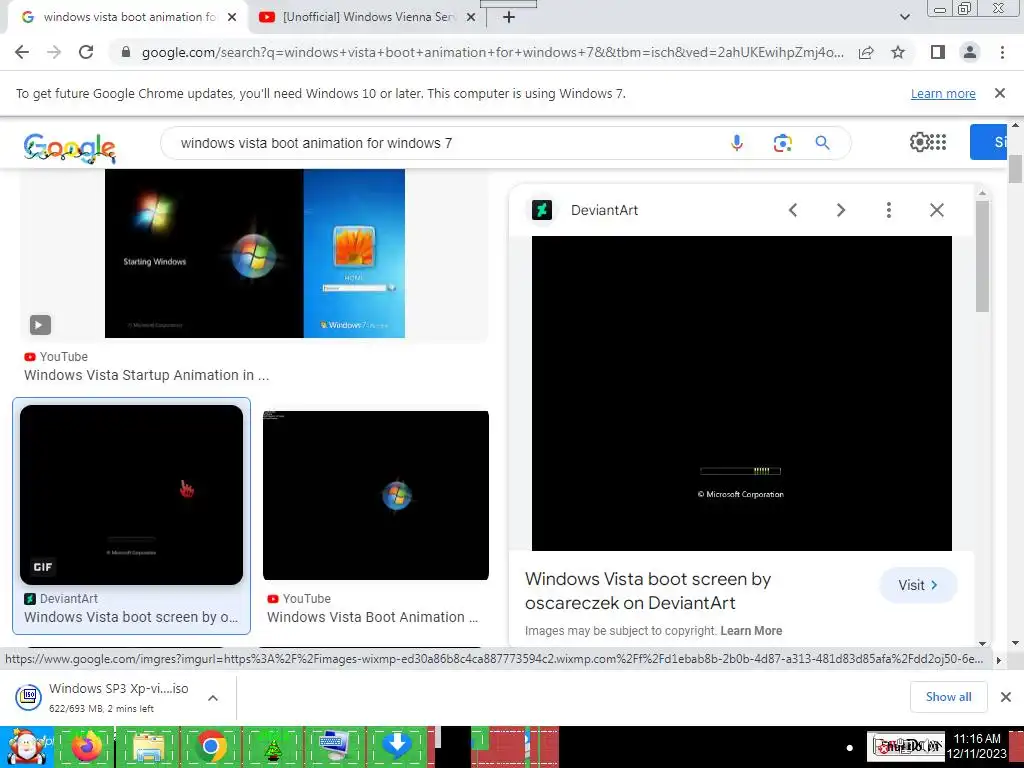Click the DeviantArt logo icon in preview

[541, 210]
